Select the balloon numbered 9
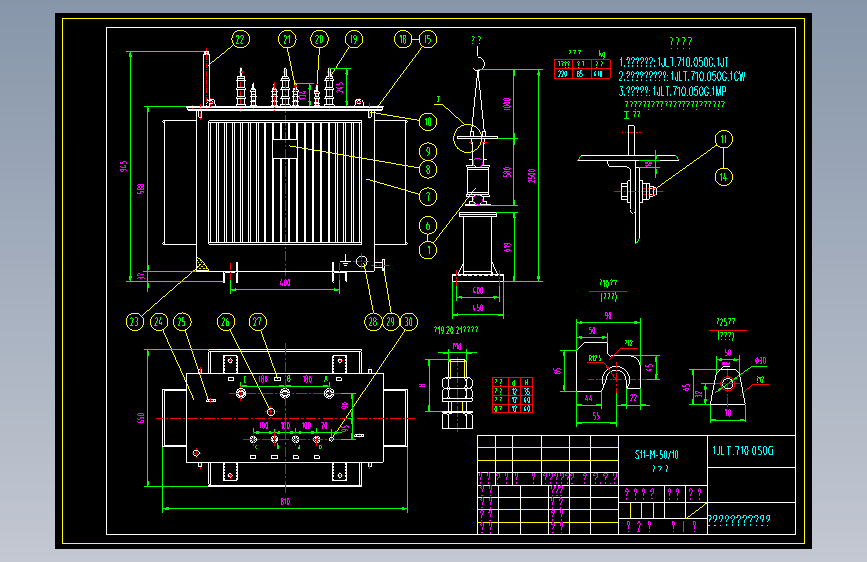The width and height of the screenshot is (867, 562). [427, 152]
